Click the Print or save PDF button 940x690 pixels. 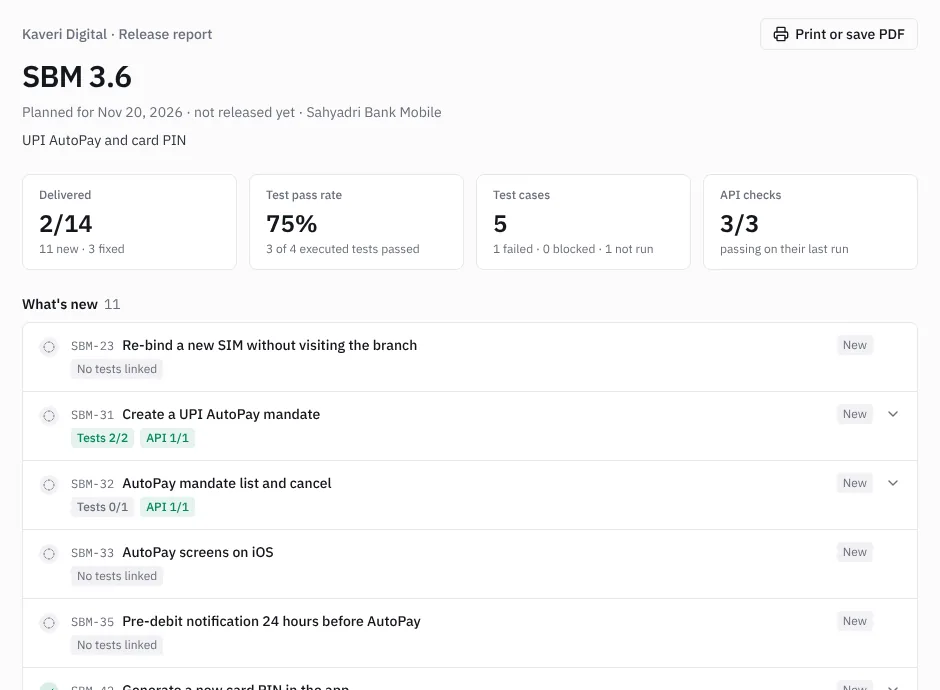(x=839, y=34)
